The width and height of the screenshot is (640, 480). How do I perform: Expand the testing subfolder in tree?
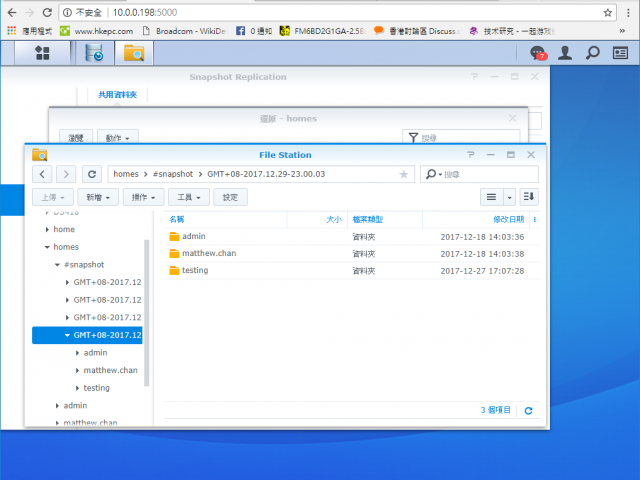click(77, 388)
